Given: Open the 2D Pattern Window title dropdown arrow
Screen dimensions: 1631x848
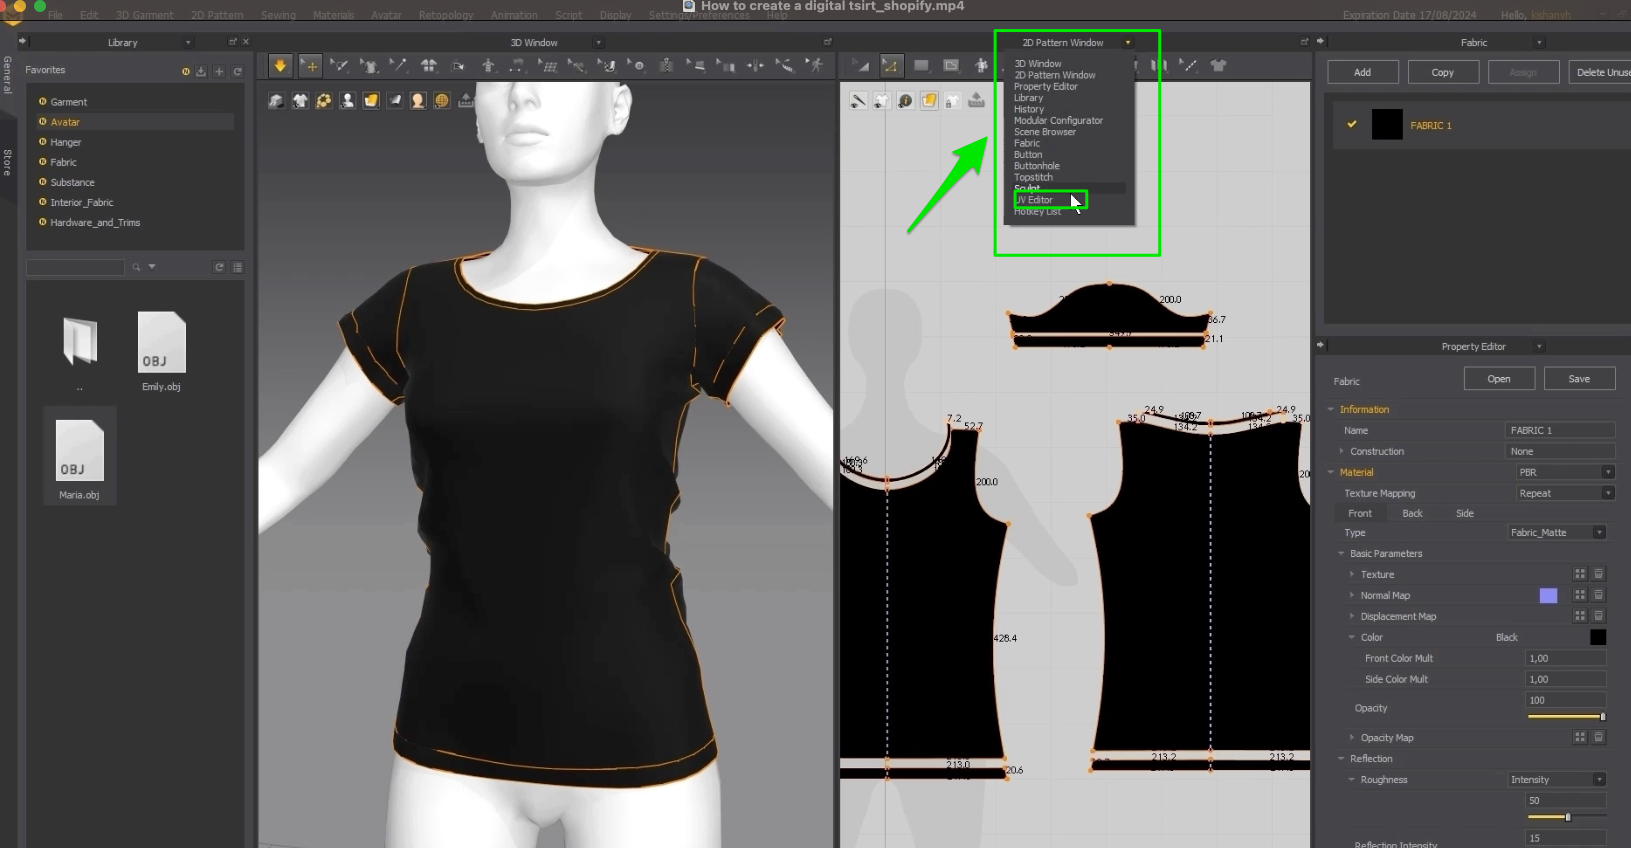Looking at the screenshot, I should click(1128, 43).
